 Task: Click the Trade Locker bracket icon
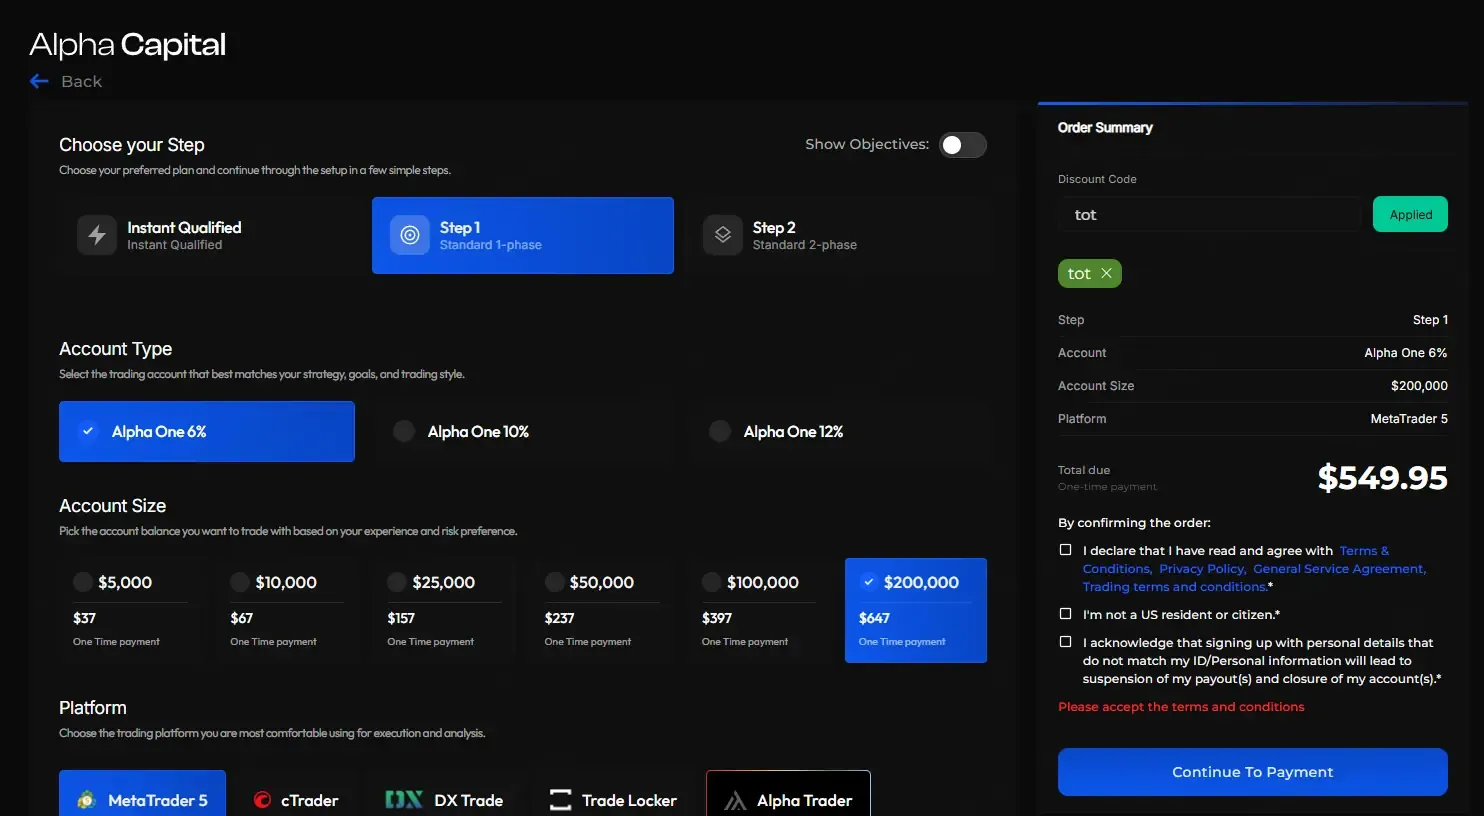(561, 800)
